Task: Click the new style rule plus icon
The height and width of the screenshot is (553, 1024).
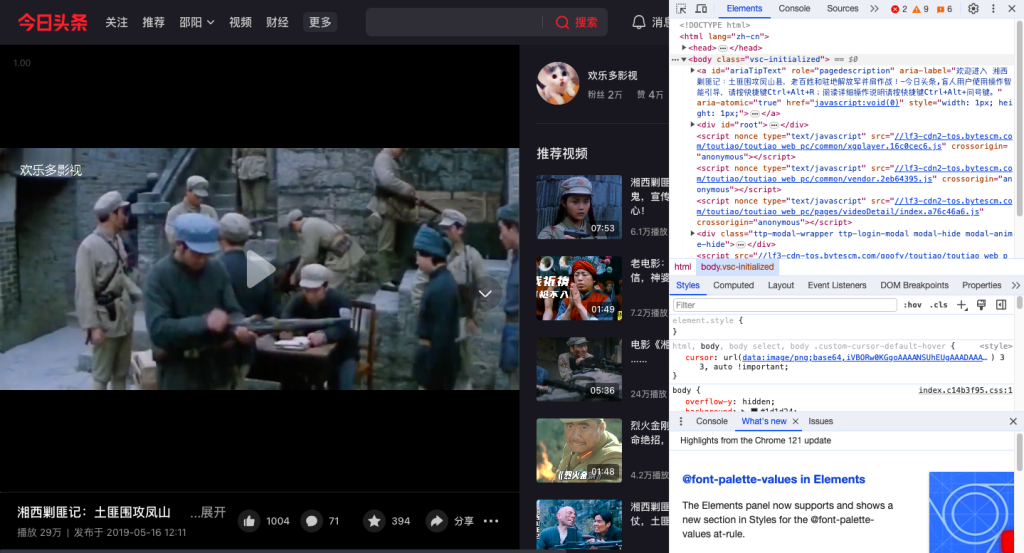Action: (x=961, y=305)
